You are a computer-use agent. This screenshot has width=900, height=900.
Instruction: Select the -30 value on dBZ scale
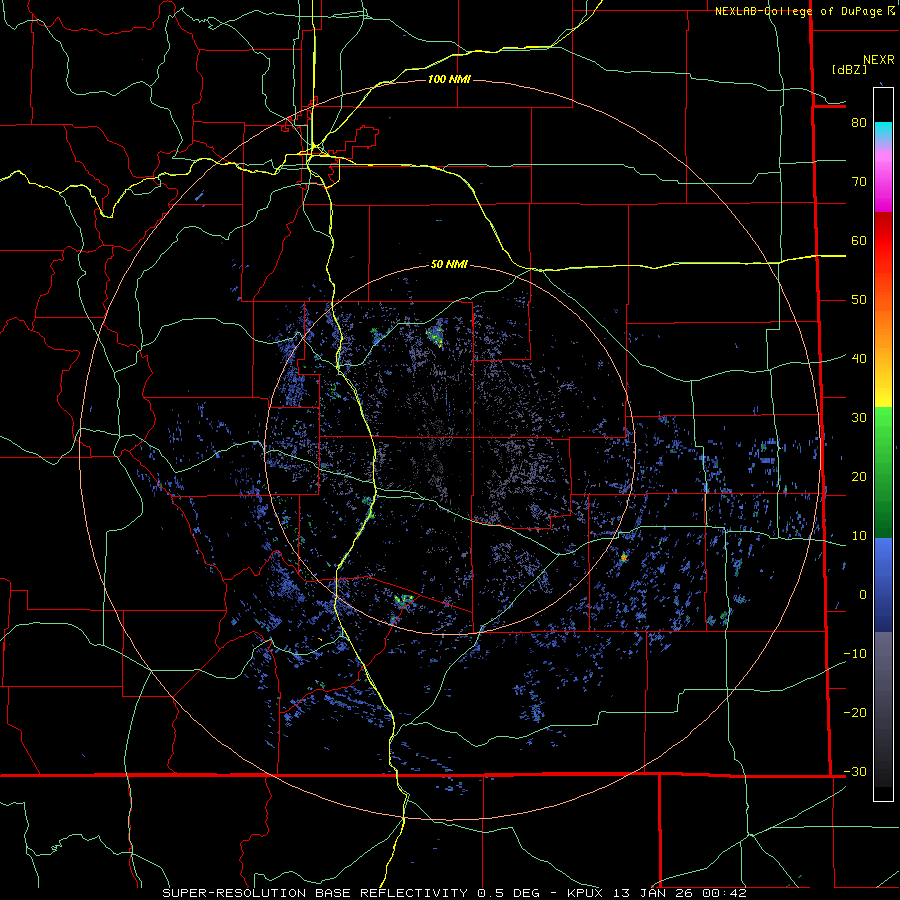855,771
